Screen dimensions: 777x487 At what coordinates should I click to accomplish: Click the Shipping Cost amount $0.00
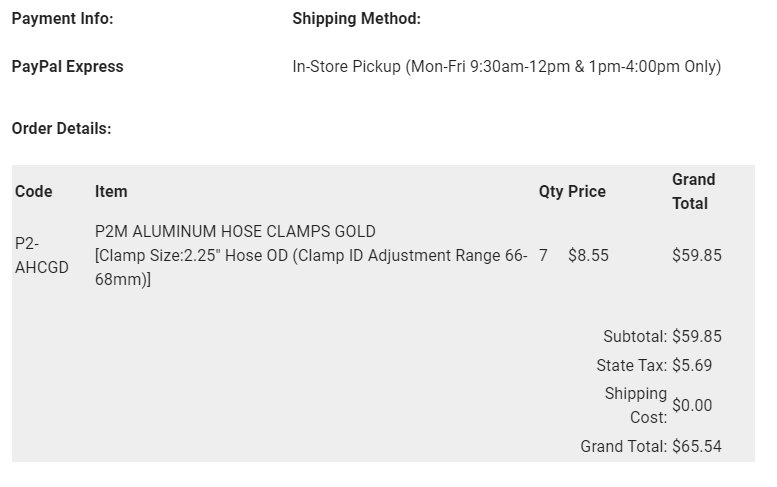692,405
